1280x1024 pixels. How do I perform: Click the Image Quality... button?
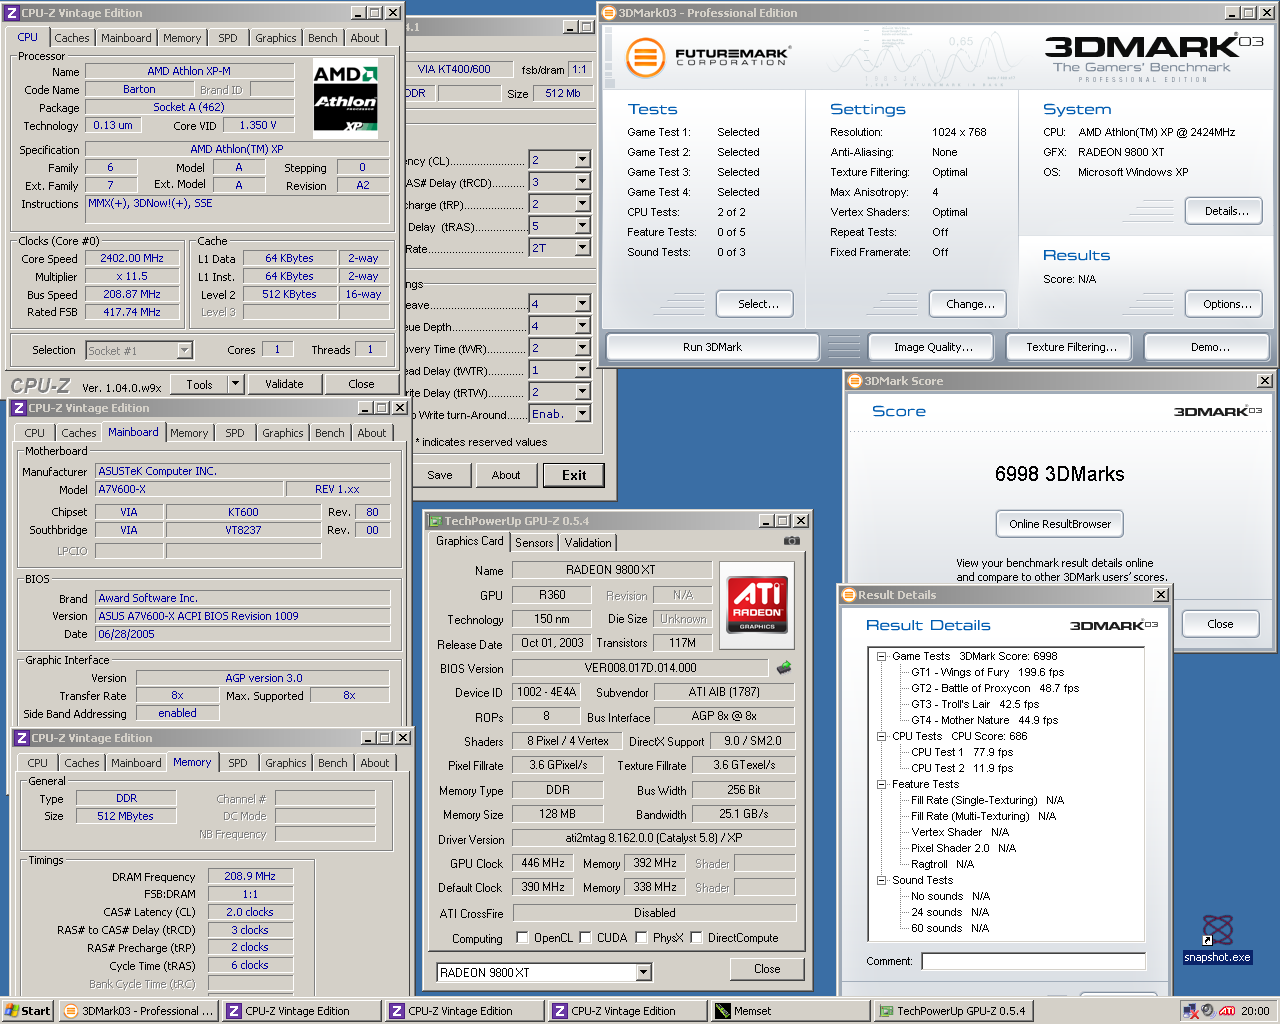pos(933,347)
